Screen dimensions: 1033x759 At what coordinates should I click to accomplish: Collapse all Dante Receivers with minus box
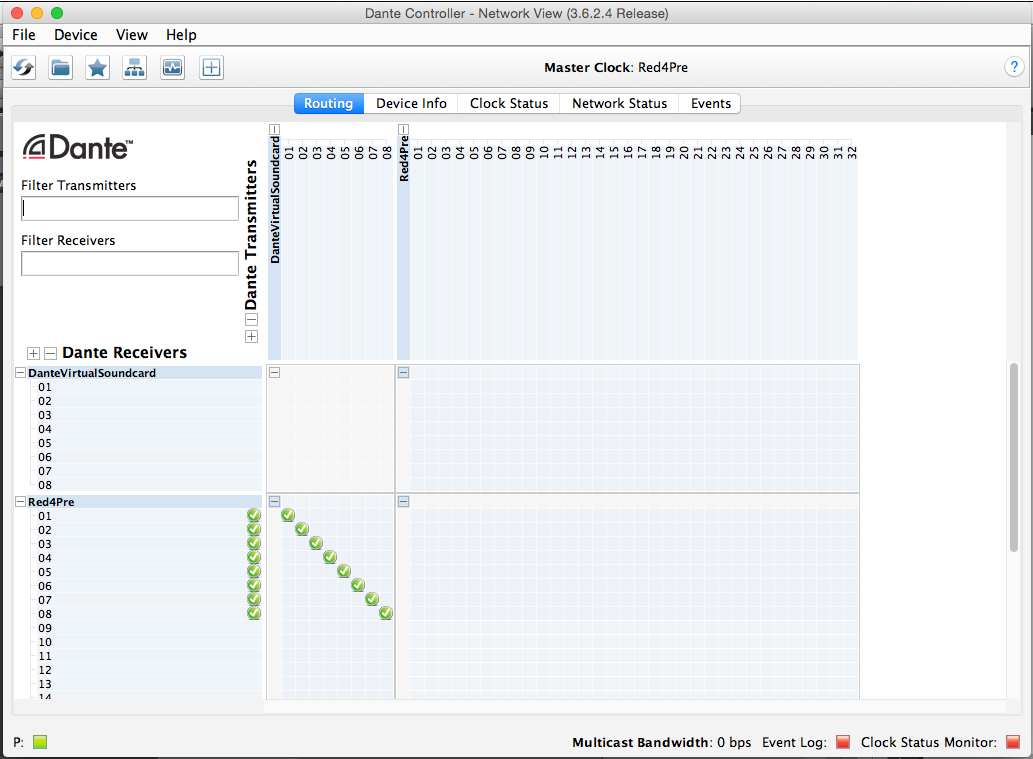[x=50, y=353]
